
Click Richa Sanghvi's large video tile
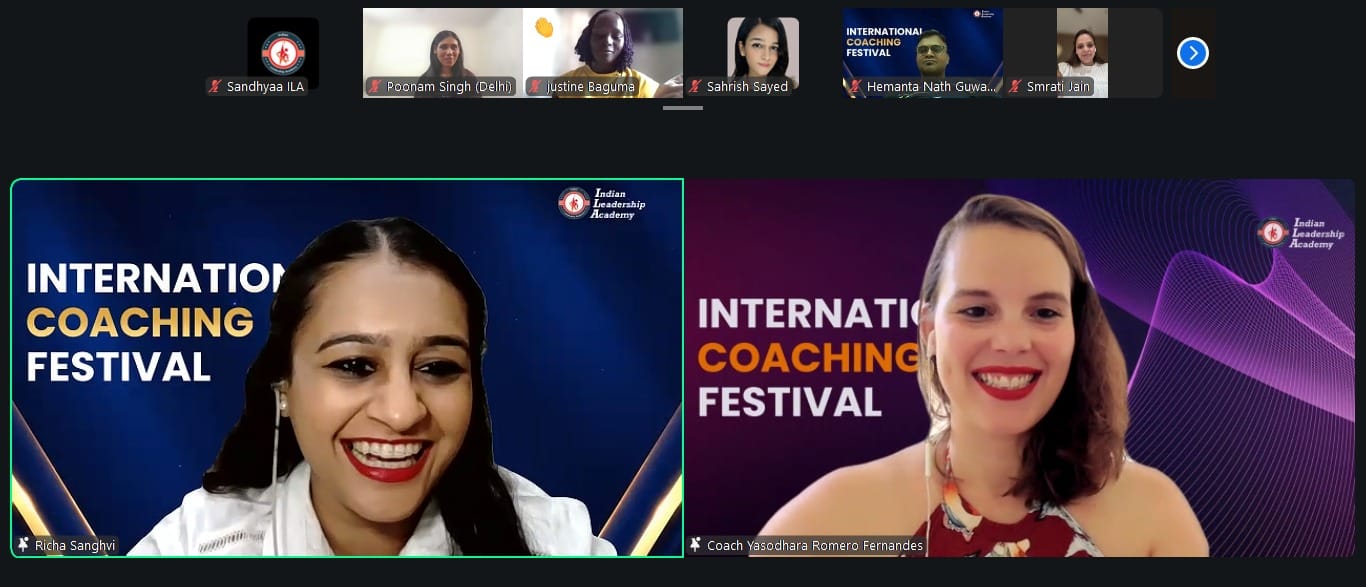pos(347,368)
